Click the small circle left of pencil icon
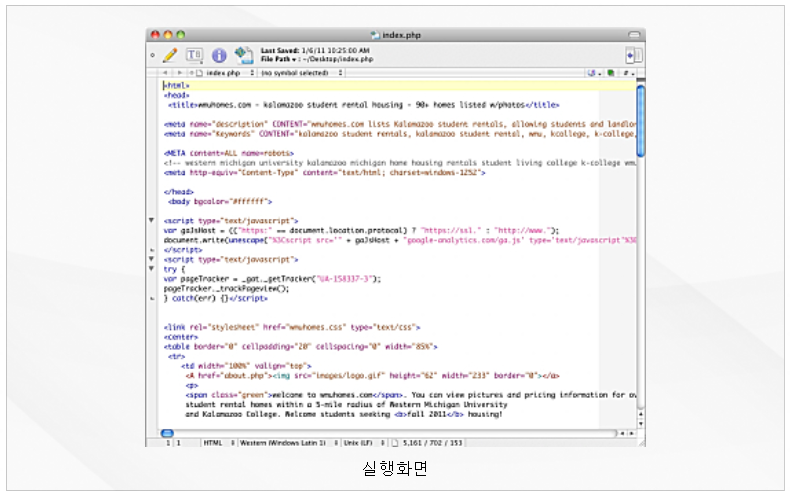This screenshot has width=790, height=495. (x=153, y=55)
